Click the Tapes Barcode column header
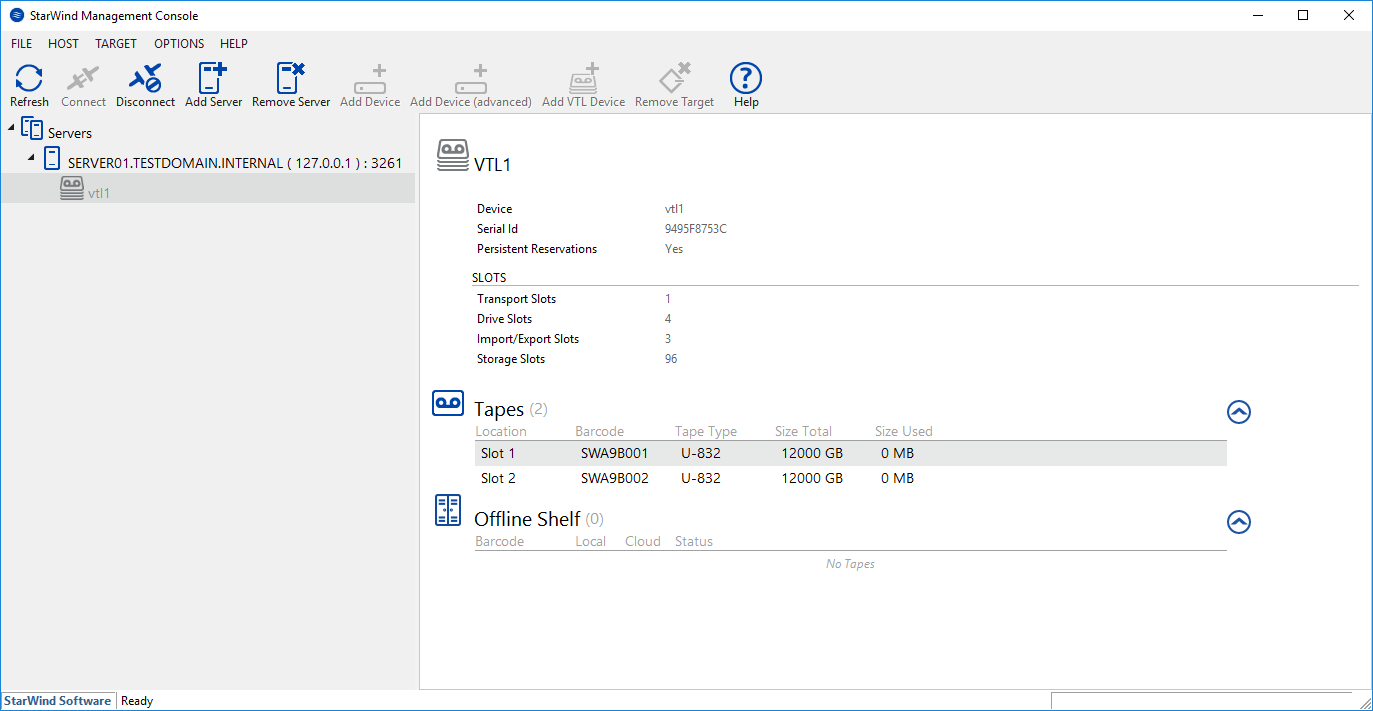1373x711 pixels. (x=600, y=432)
